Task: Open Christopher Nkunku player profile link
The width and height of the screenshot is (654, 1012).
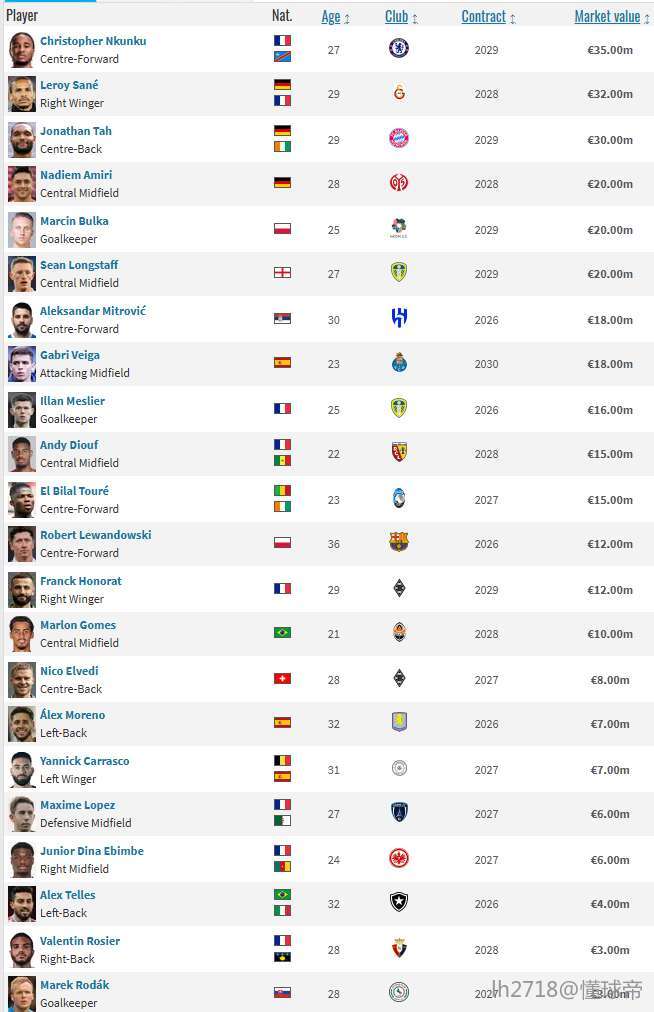Action: tap(93, 41)
